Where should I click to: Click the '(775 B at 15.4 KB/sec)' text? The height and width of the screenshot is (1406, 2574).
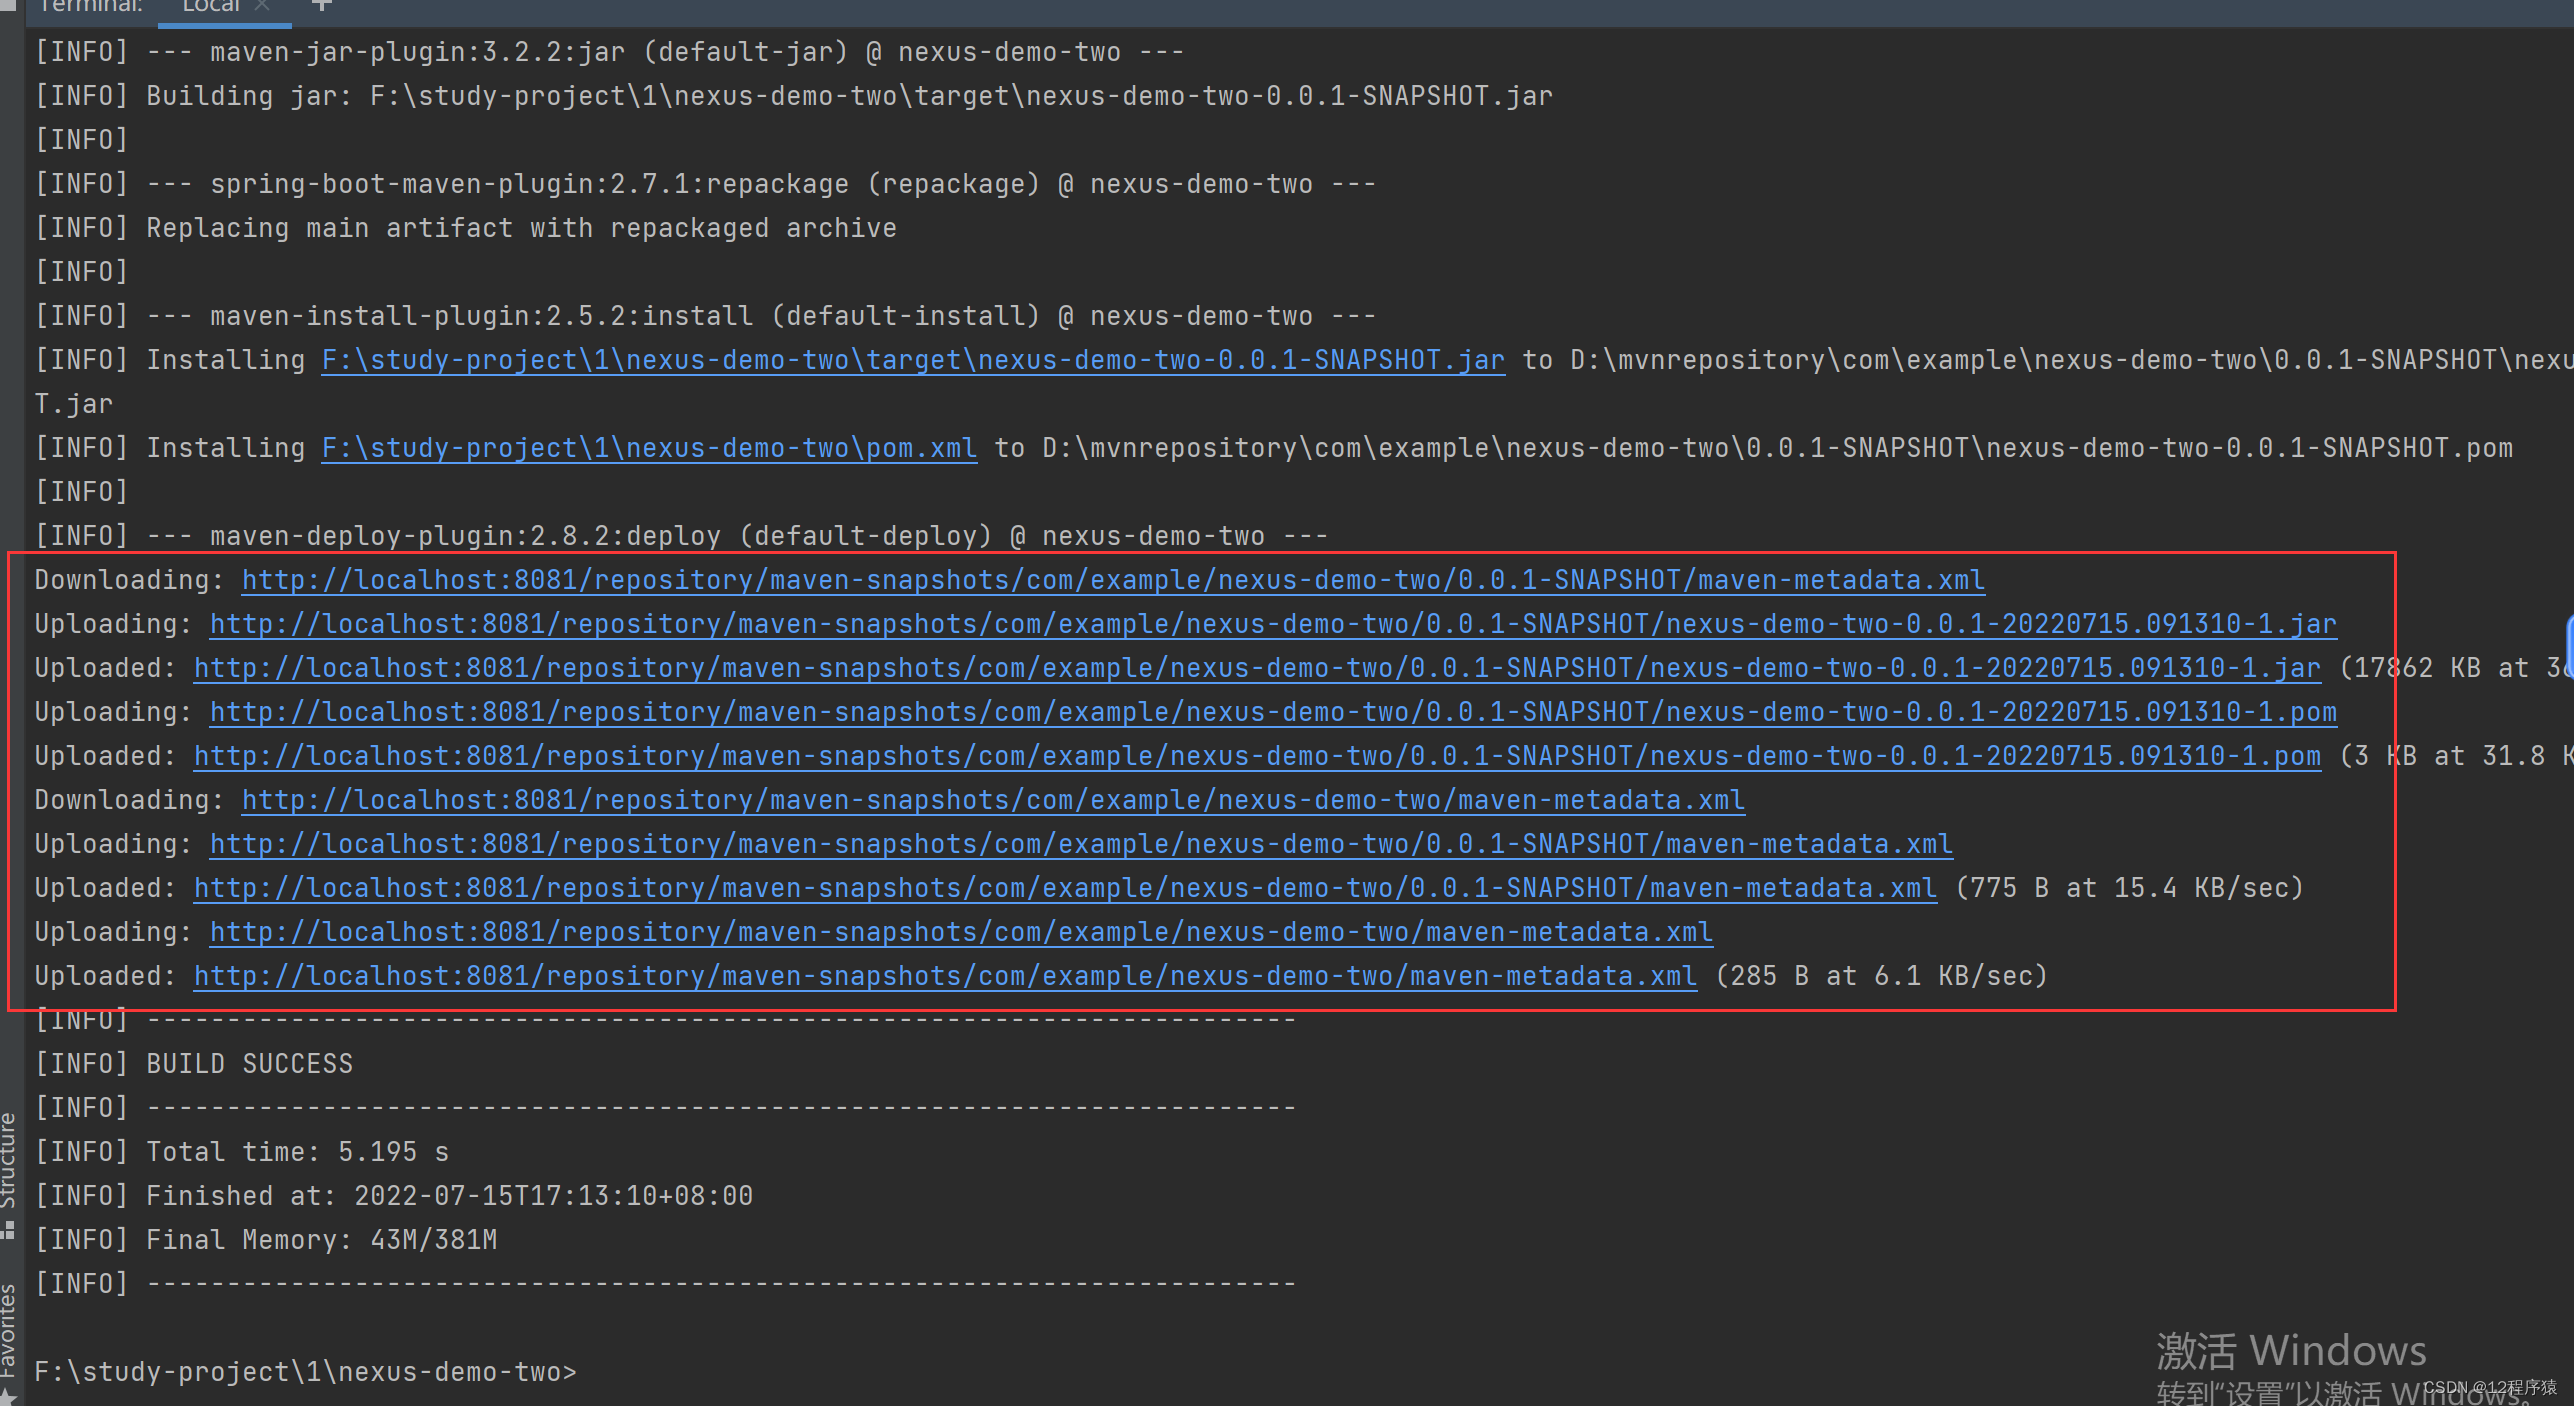point(2129,888)
